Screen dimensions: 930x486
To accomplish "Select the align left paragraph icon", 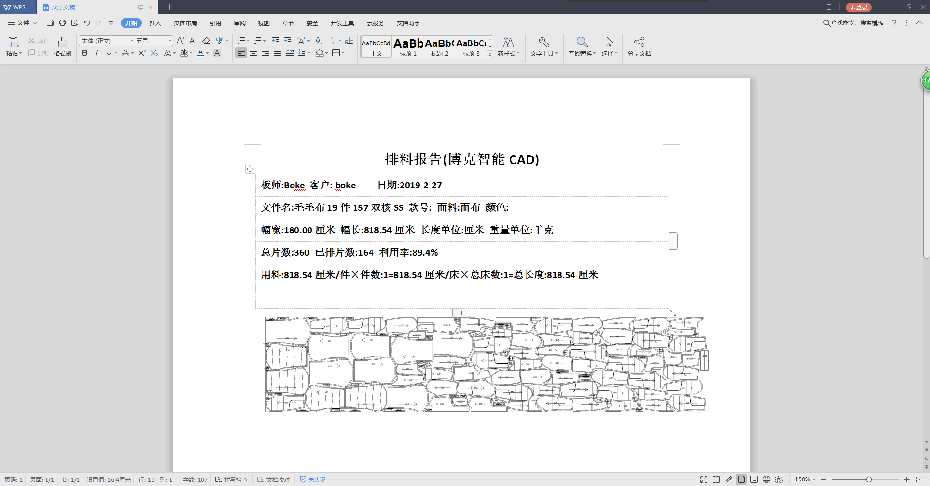I will 242,53.
